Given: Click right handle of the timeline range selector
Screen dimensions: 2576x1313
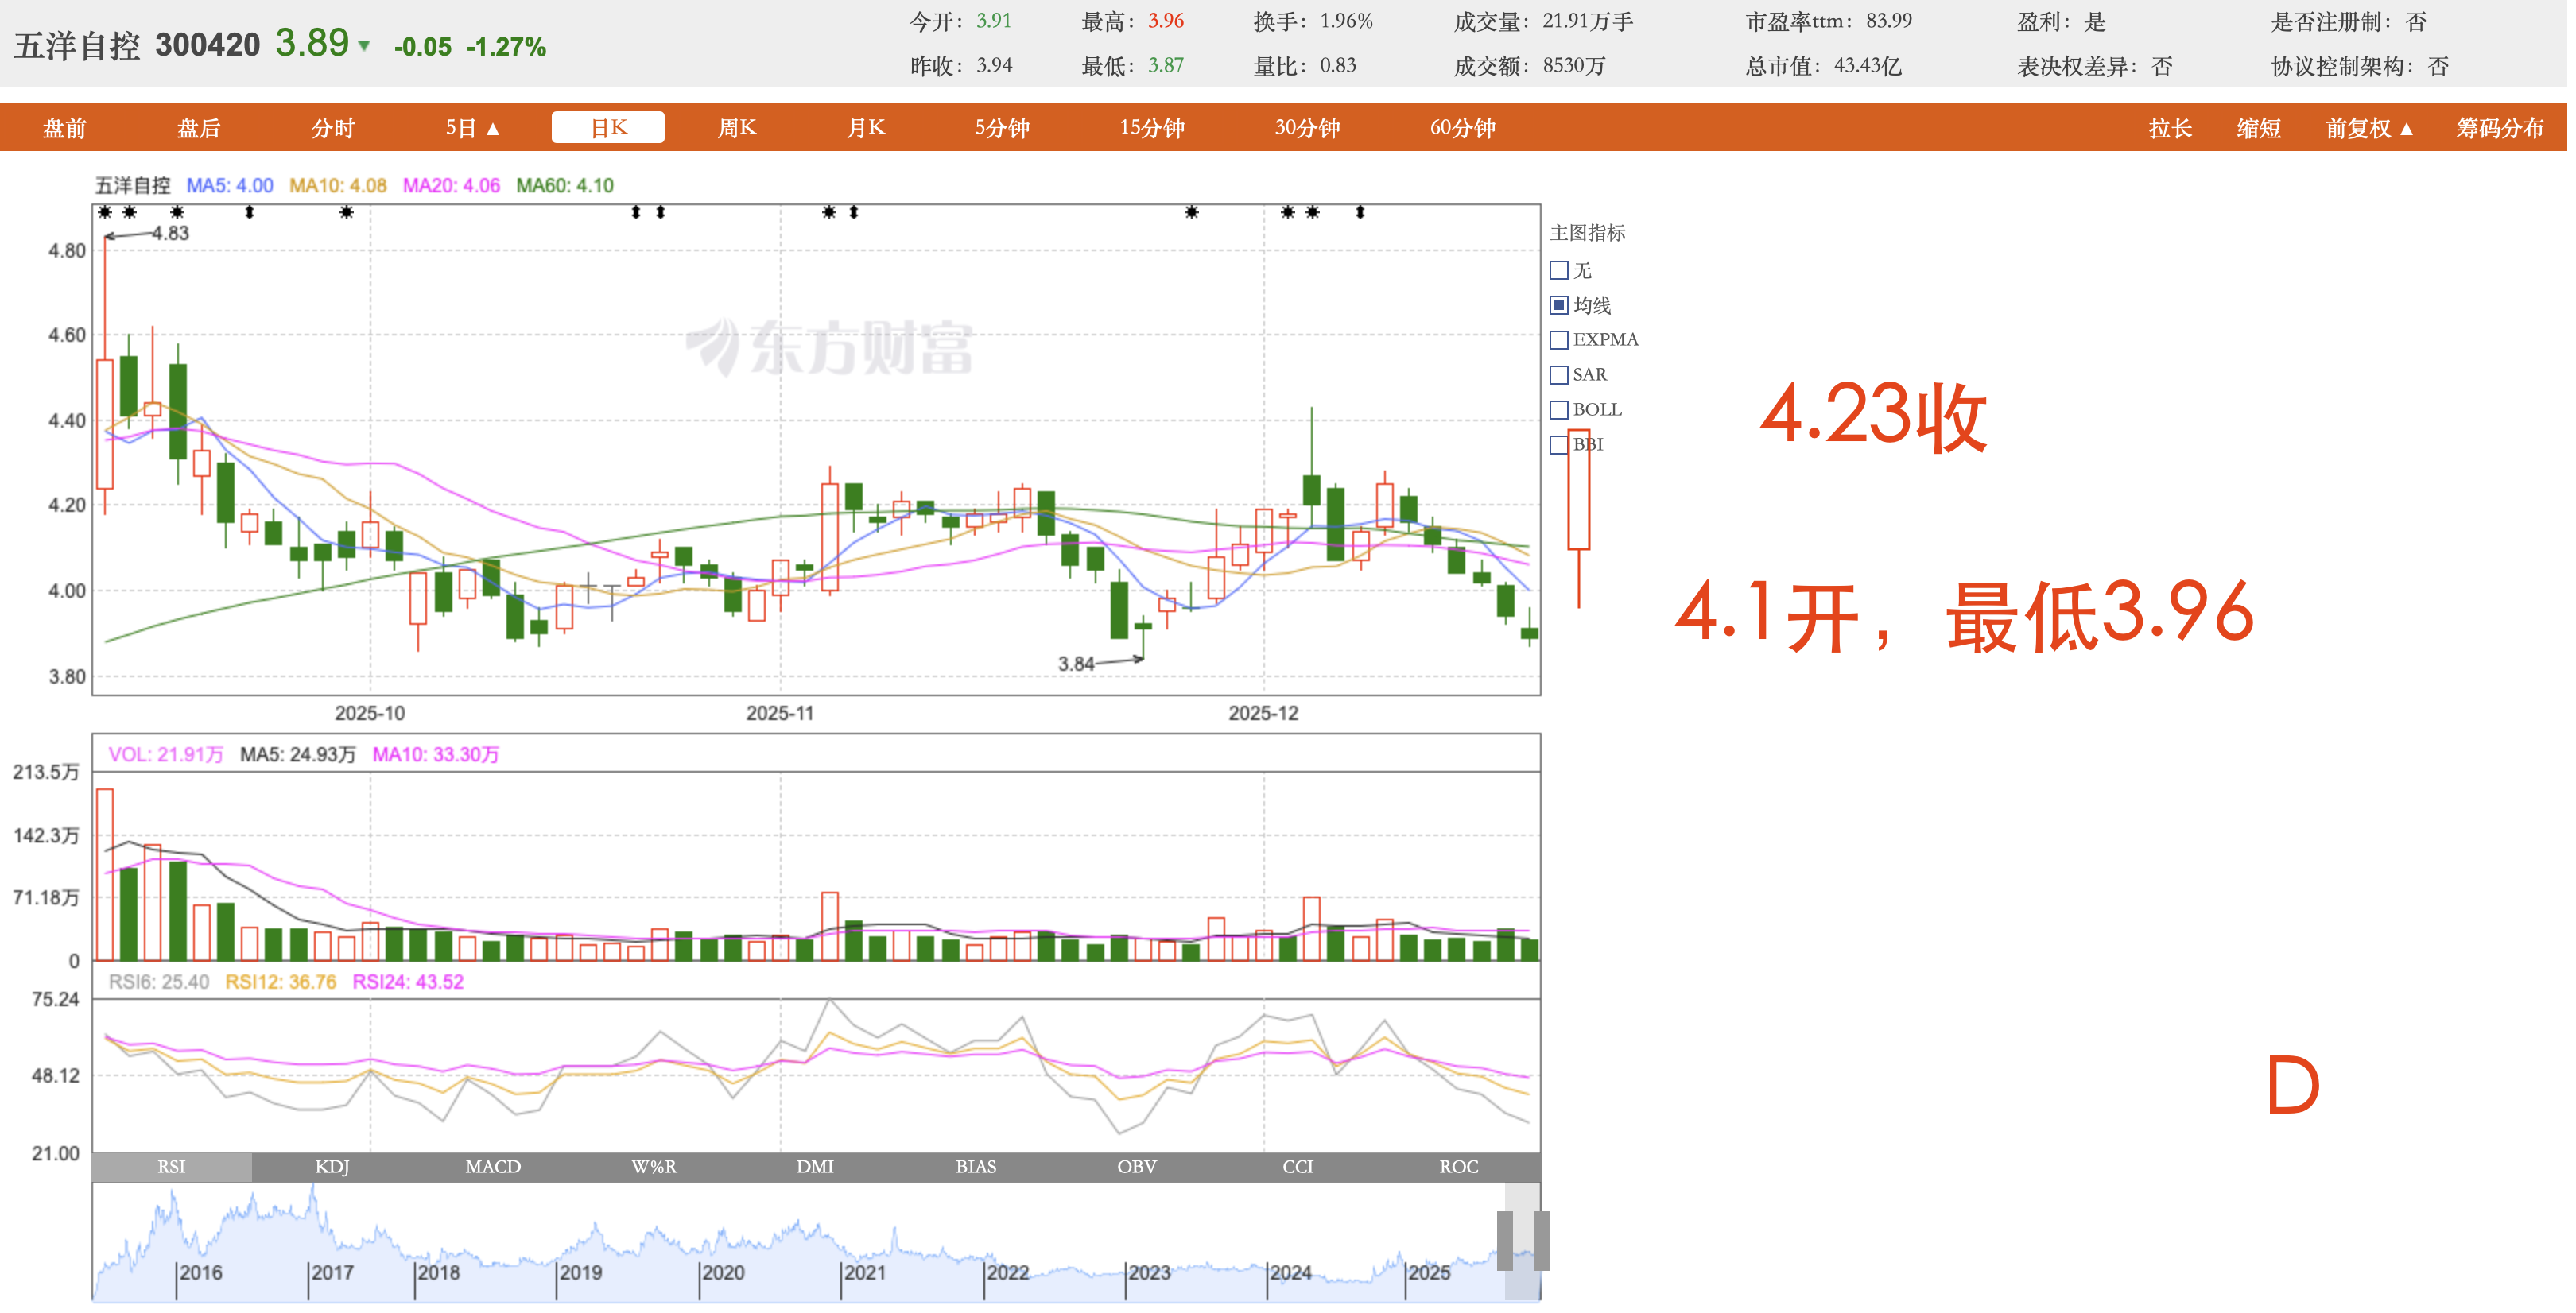Looking at the screenshot, I should (x=1541, y=1240).
